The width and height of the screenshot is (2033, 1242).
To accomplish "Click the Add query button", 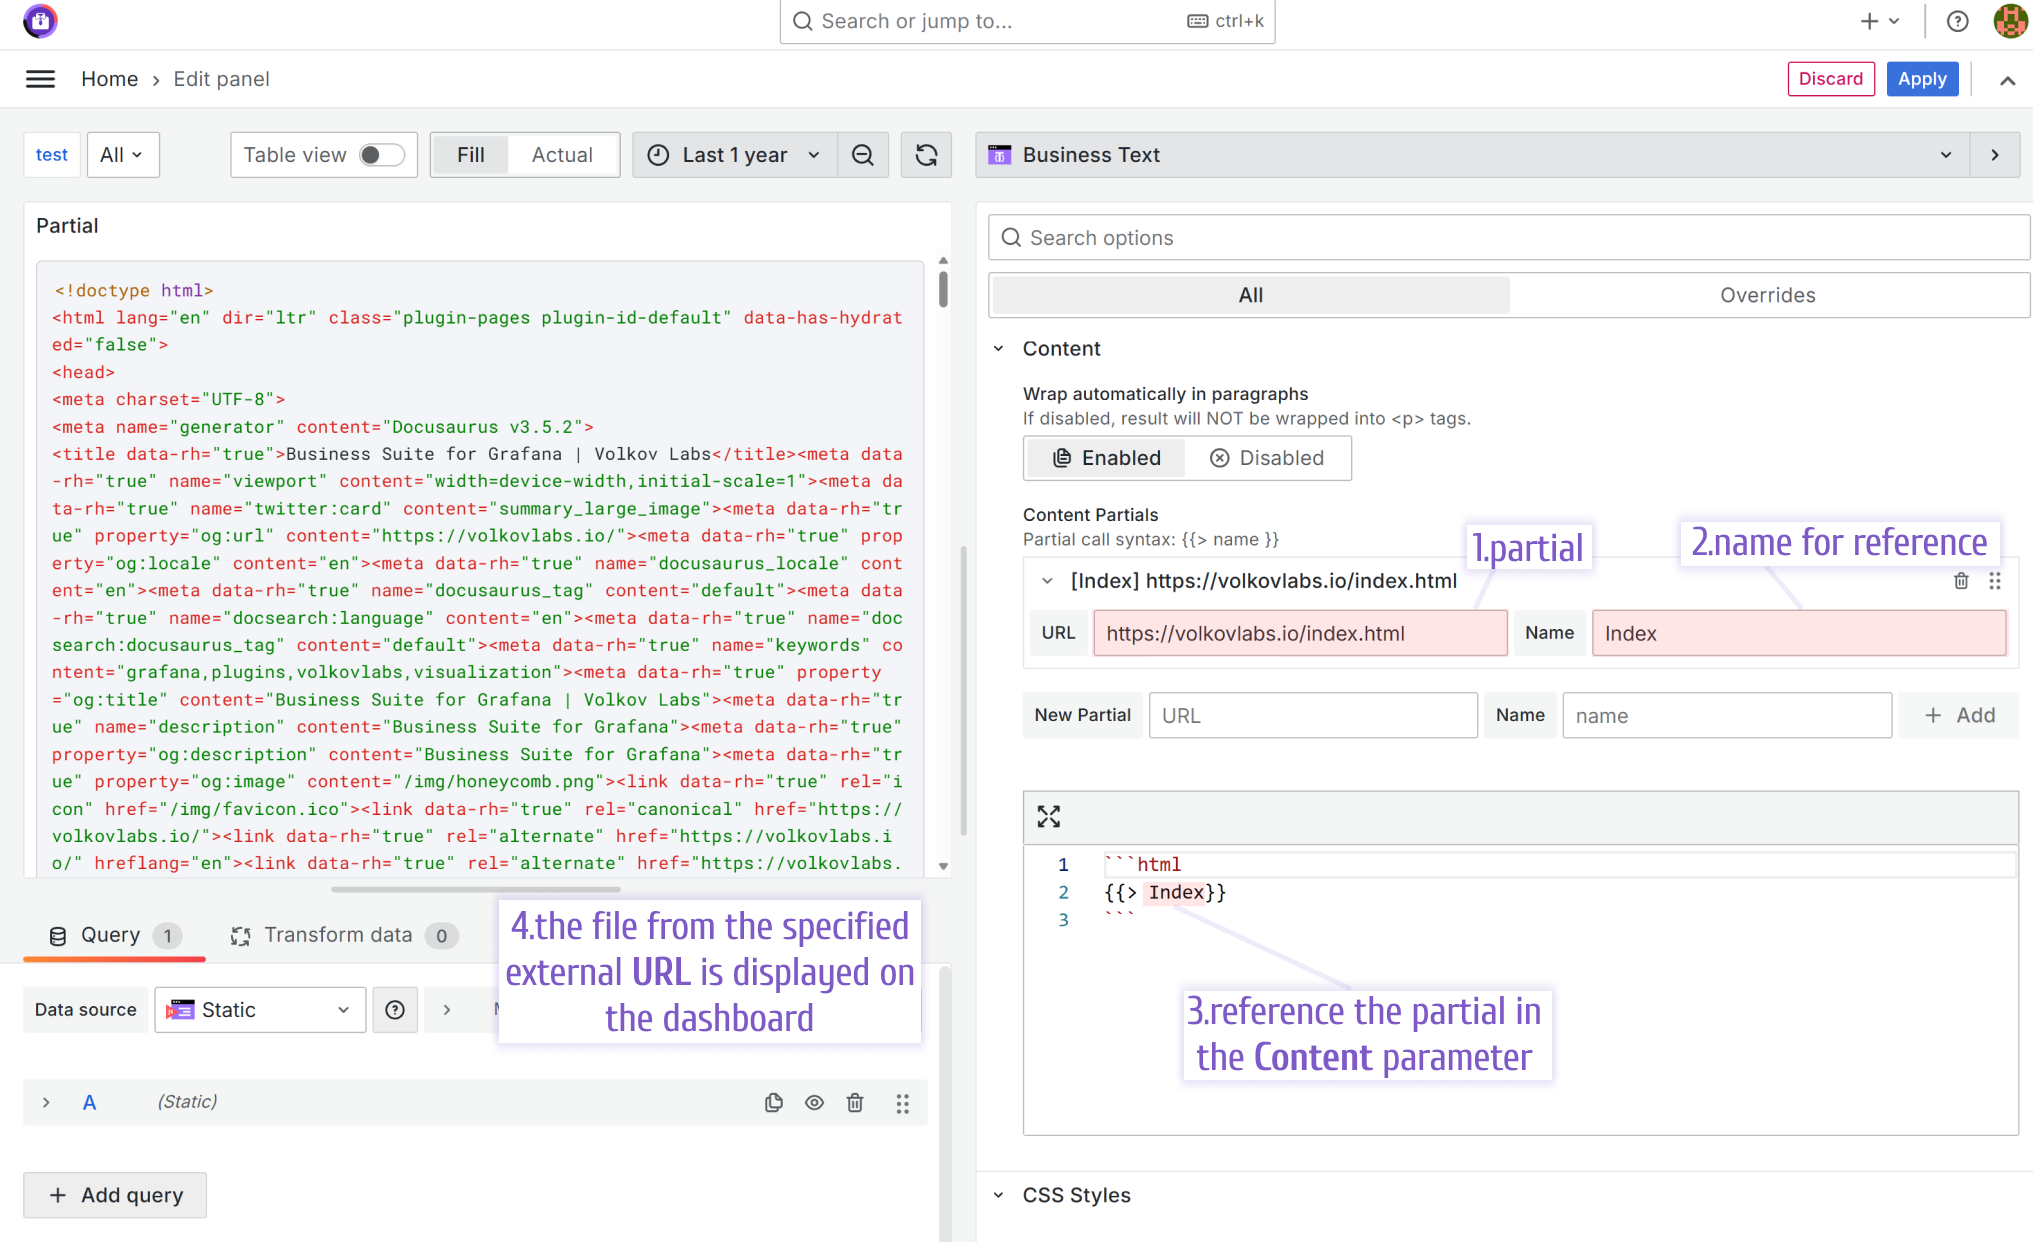I will [x=115, y=1195].
